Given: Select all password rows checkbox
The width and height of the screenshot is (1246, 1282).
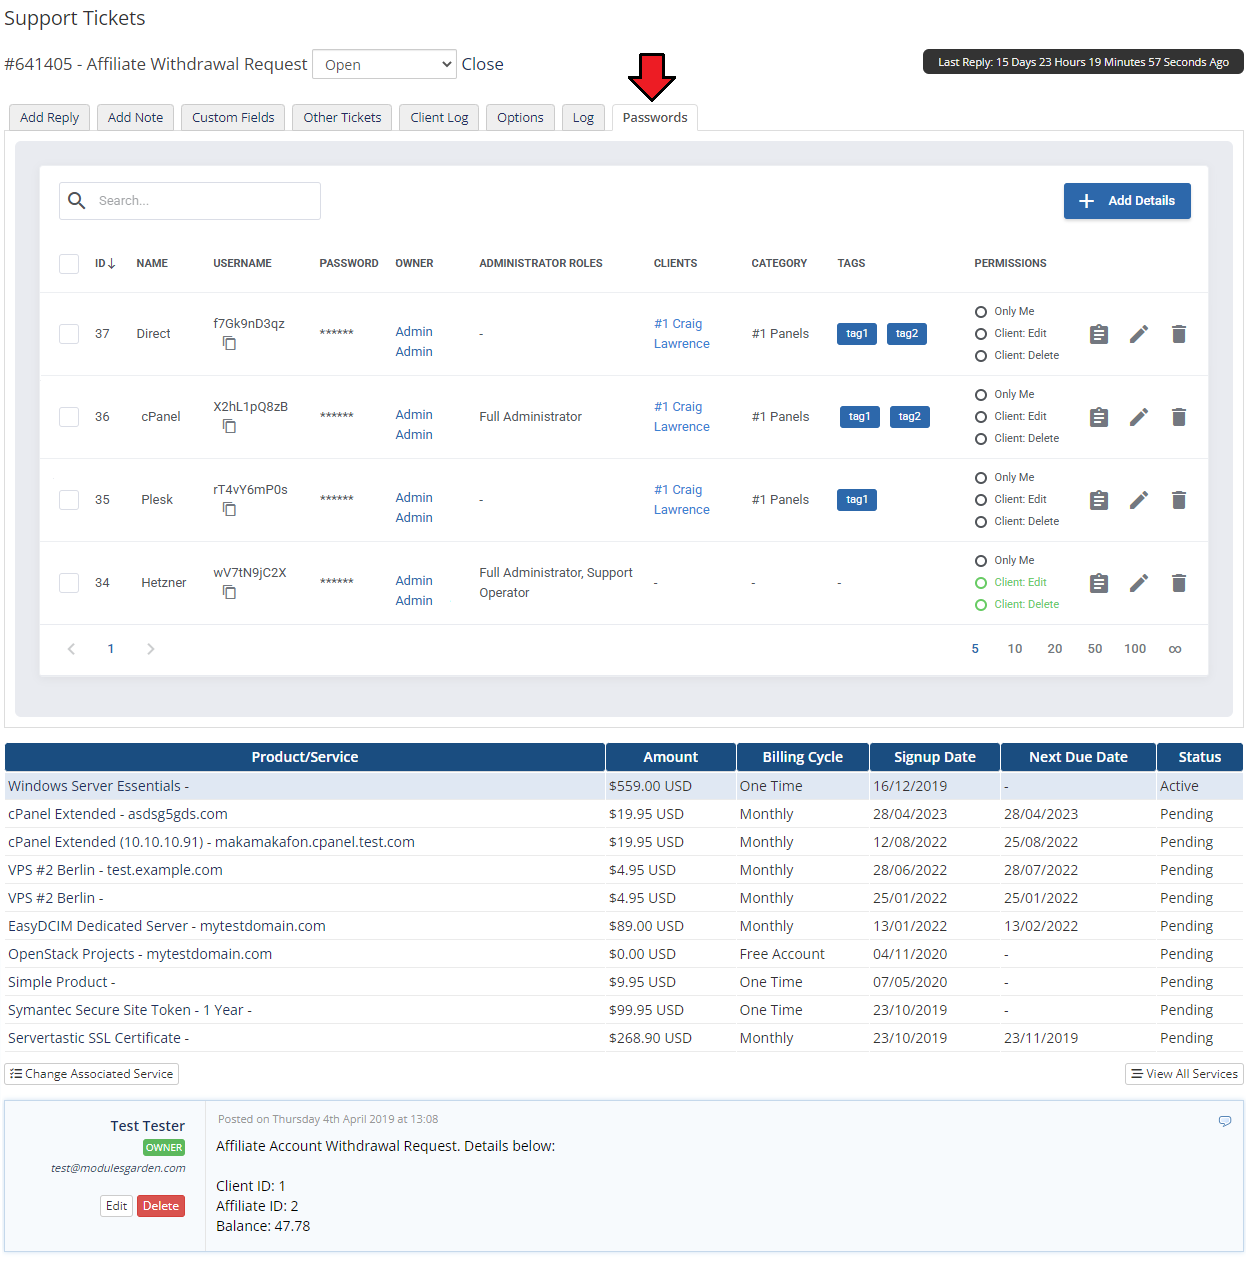Looking at the screenshot, I should (x=69, y=264).
